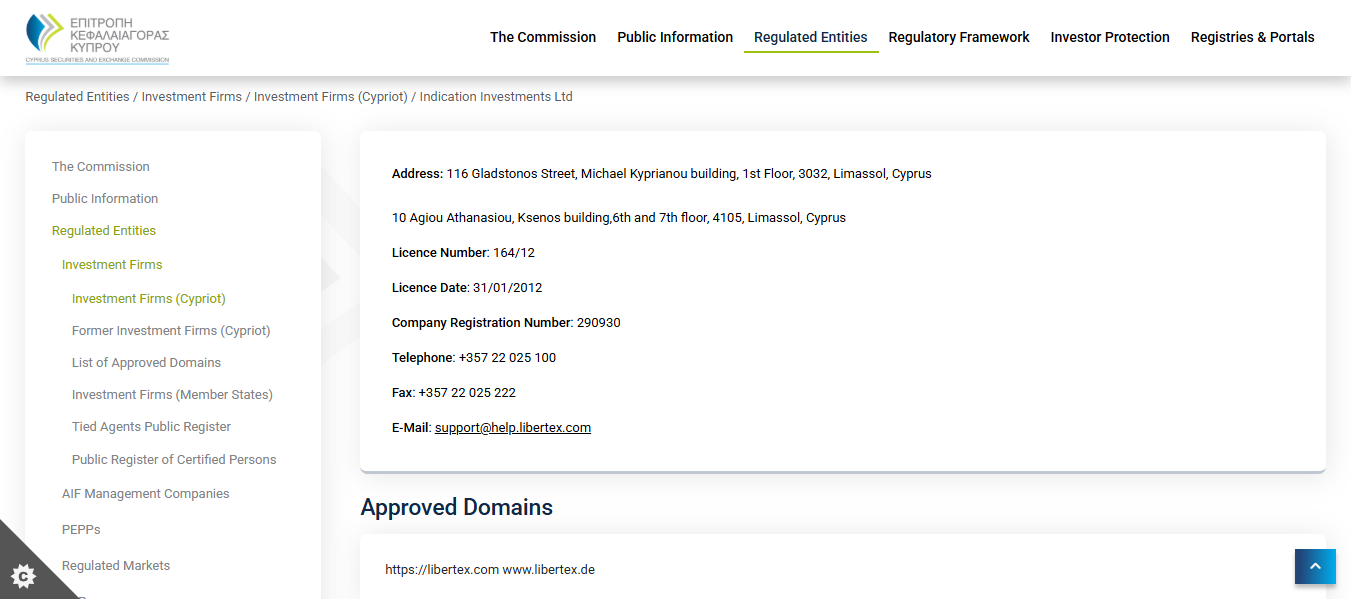Click the scroll-to-top arrow button
Image resolution: width=1351 pixels, height=599 pixels.
click(1315, 566)
